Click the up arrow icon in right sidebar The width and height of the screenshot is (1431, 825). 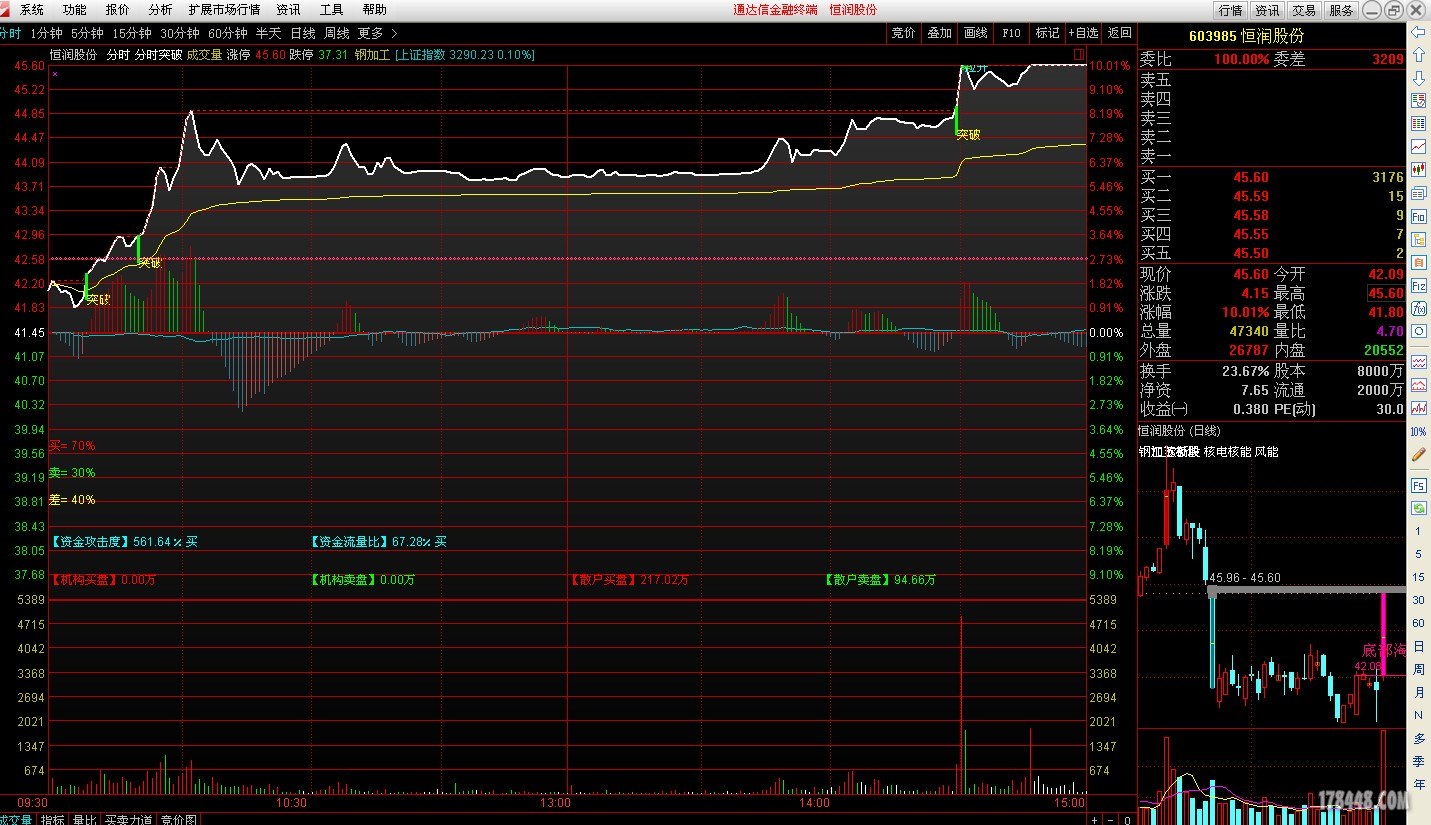click(x=1418, y=55)
